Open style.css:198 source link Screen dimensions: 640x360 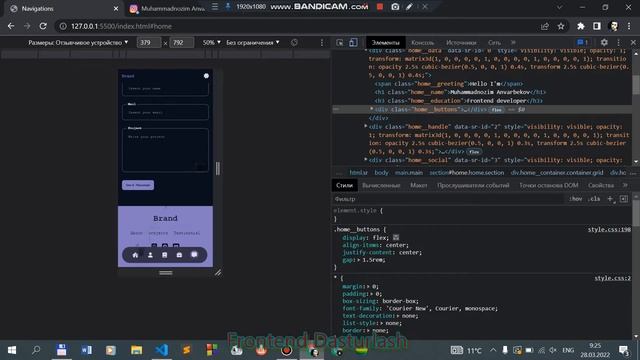point(609,230)
